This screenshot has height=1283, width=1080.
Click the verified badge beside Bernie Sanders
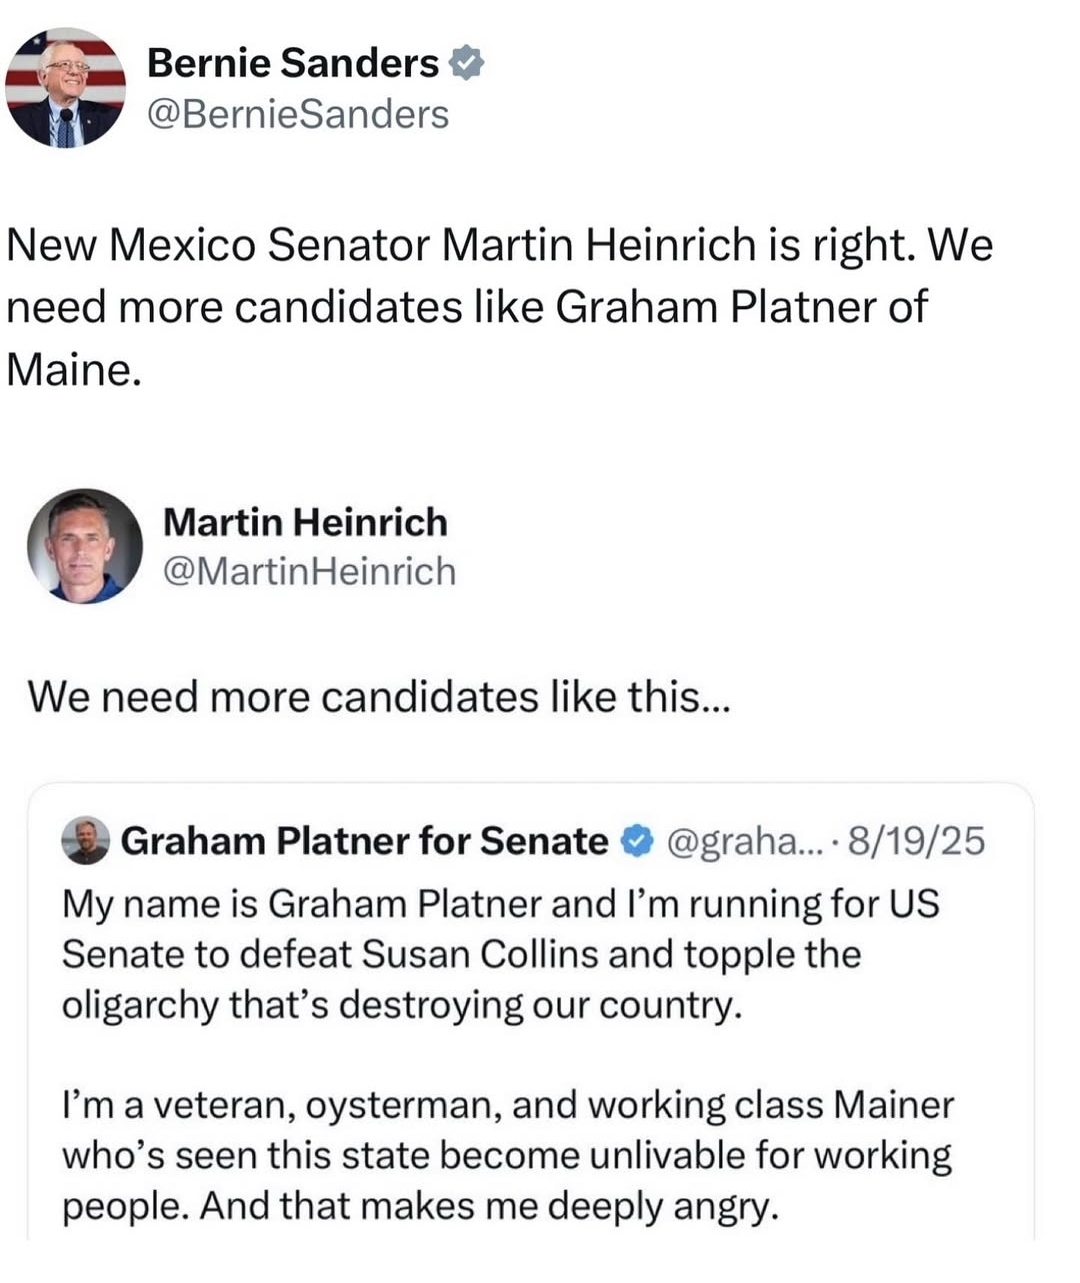pyautogui.click(x=466, y=64)
